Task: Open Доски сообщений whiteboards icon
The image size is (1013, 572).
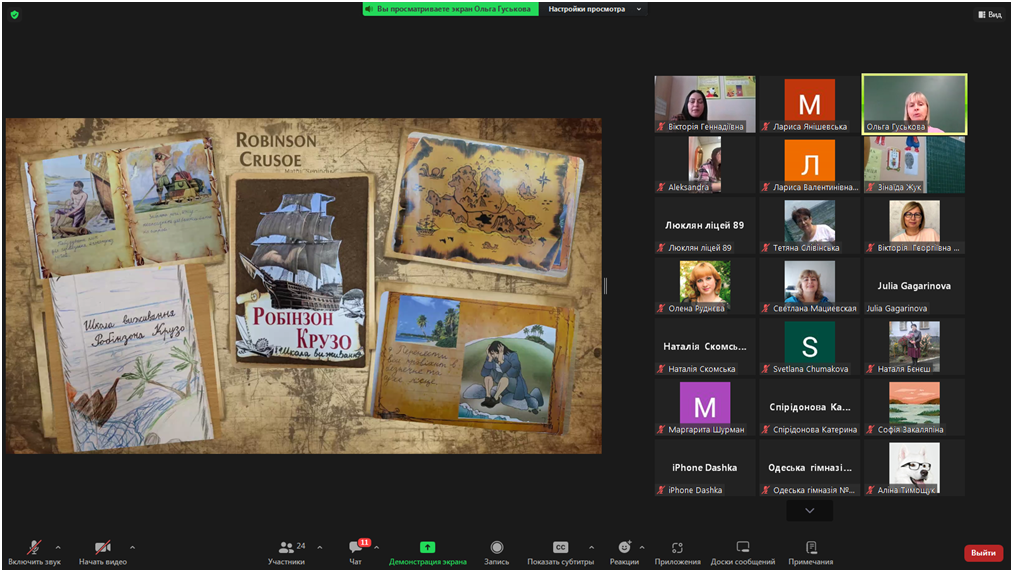Action: click(x=742, y=548)
